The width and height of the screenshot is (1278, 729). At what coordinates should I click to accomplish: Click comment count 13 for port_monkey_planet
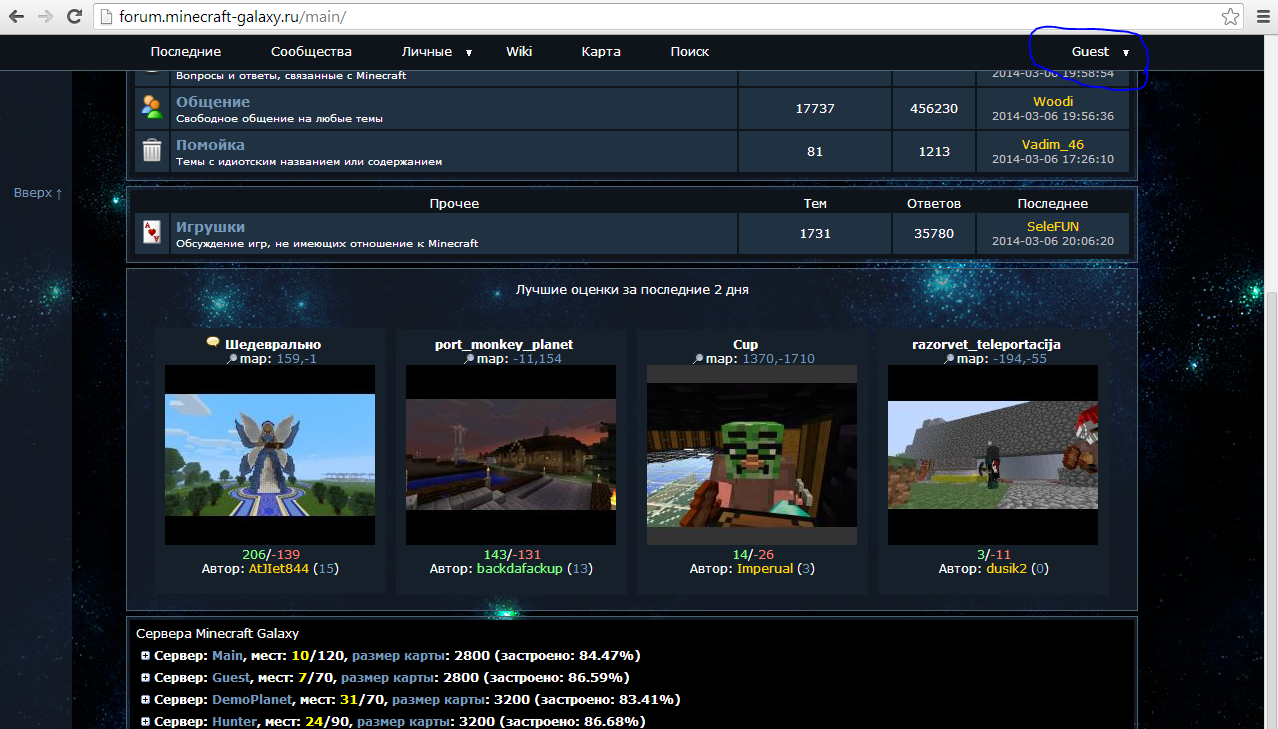pos(580,569)
